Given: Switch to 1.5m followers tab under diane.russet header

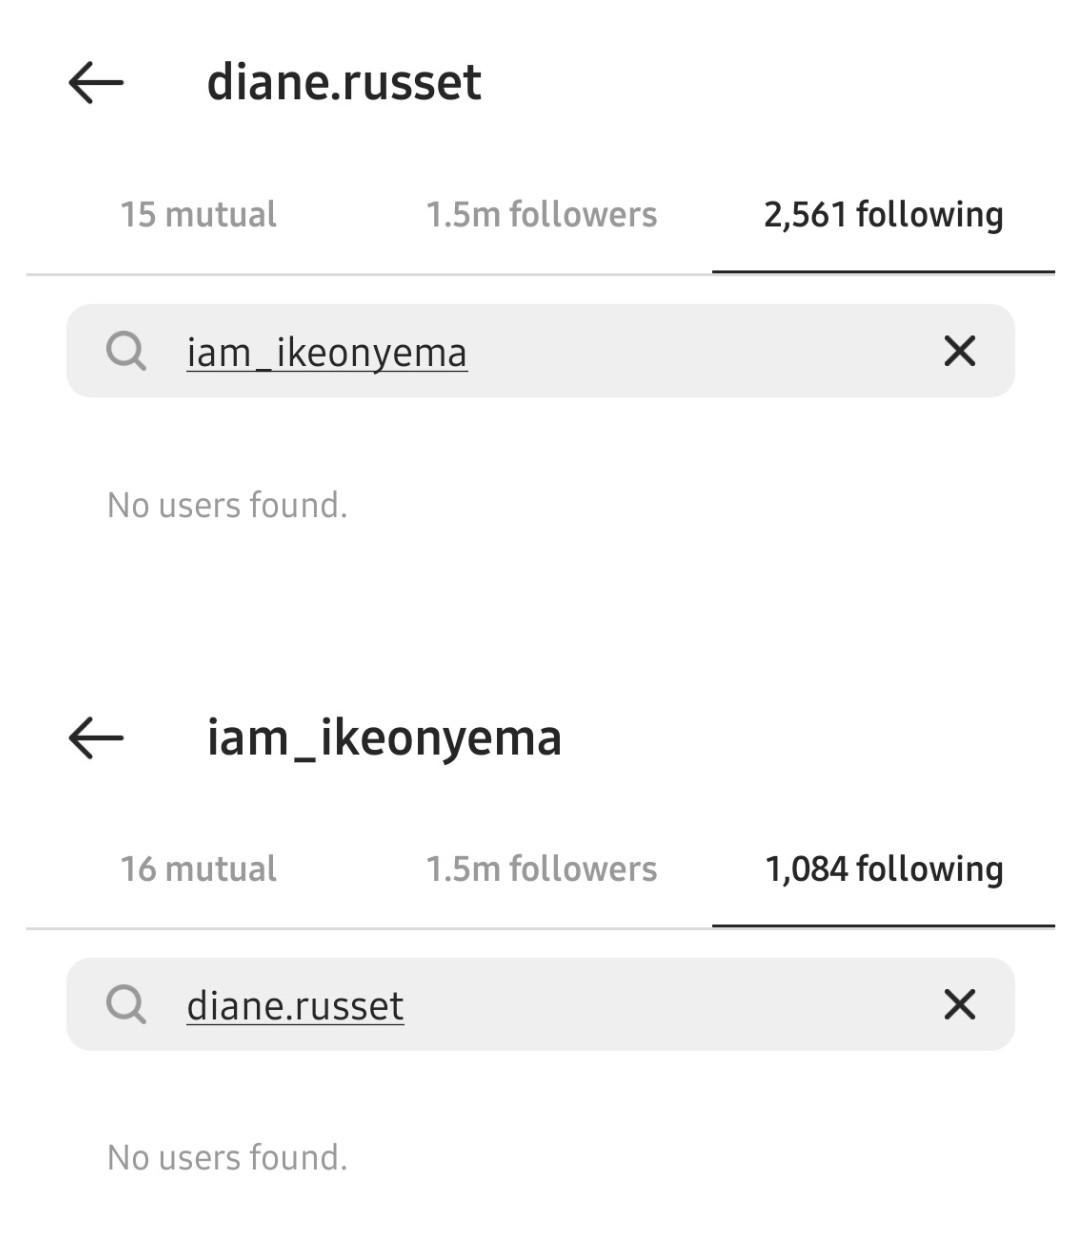Looking at the screenshot, I should pyautogui.click(x=541, y=214).
